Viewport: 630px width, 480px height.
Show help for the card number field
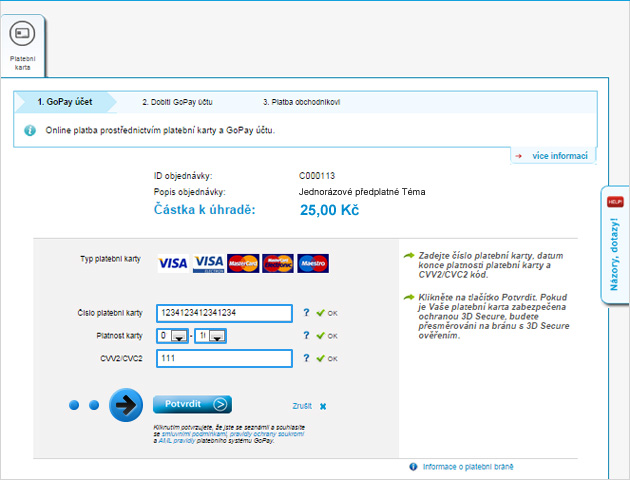tap(305, 313)
